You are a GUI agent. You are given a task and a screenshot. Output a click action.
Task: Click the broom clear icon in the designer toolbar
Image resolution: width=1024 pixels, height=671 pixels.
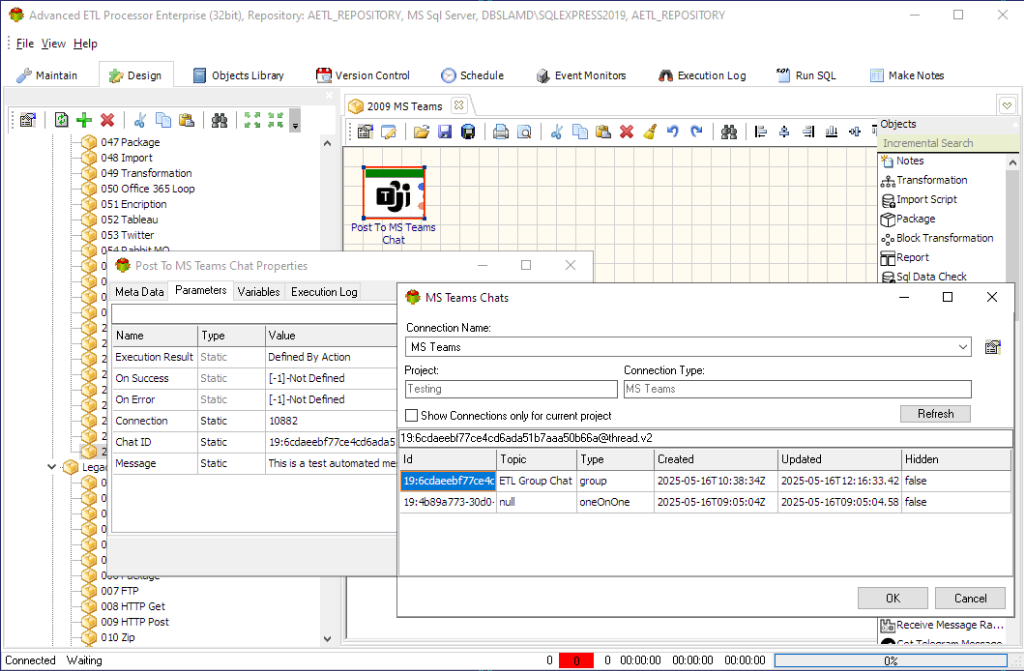pos(649,132)
